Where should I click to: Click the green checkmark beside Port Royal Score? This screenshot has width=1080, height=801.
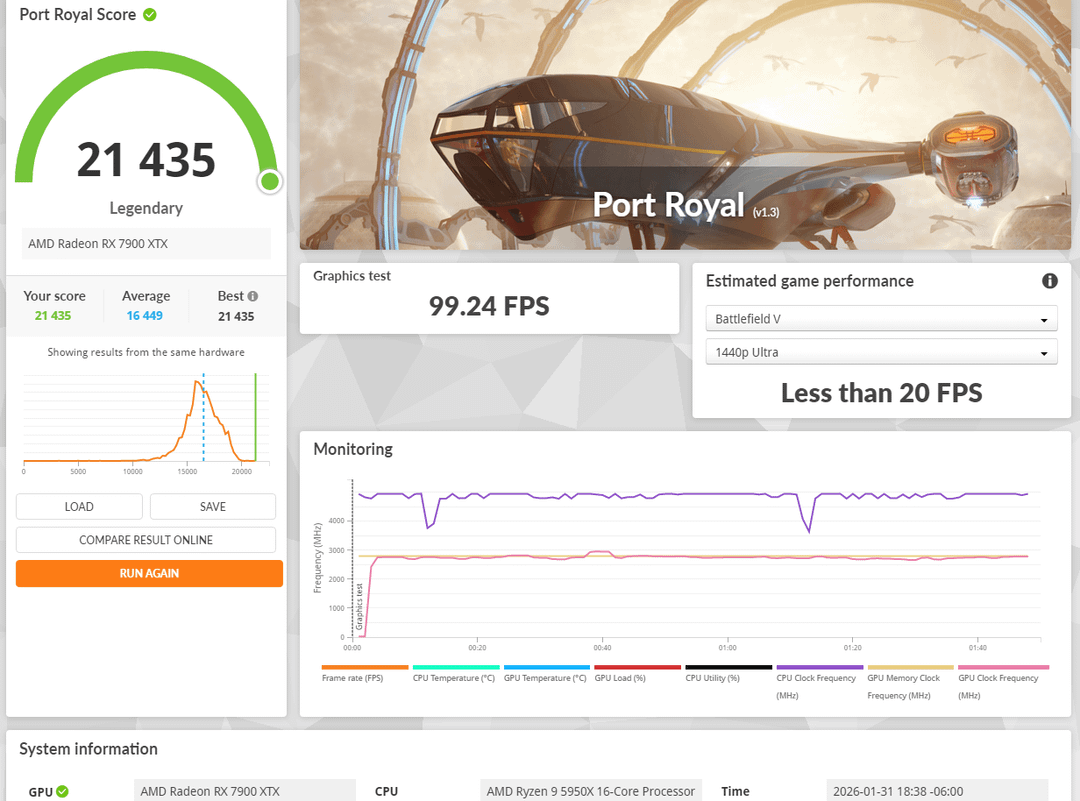(150, 15)
